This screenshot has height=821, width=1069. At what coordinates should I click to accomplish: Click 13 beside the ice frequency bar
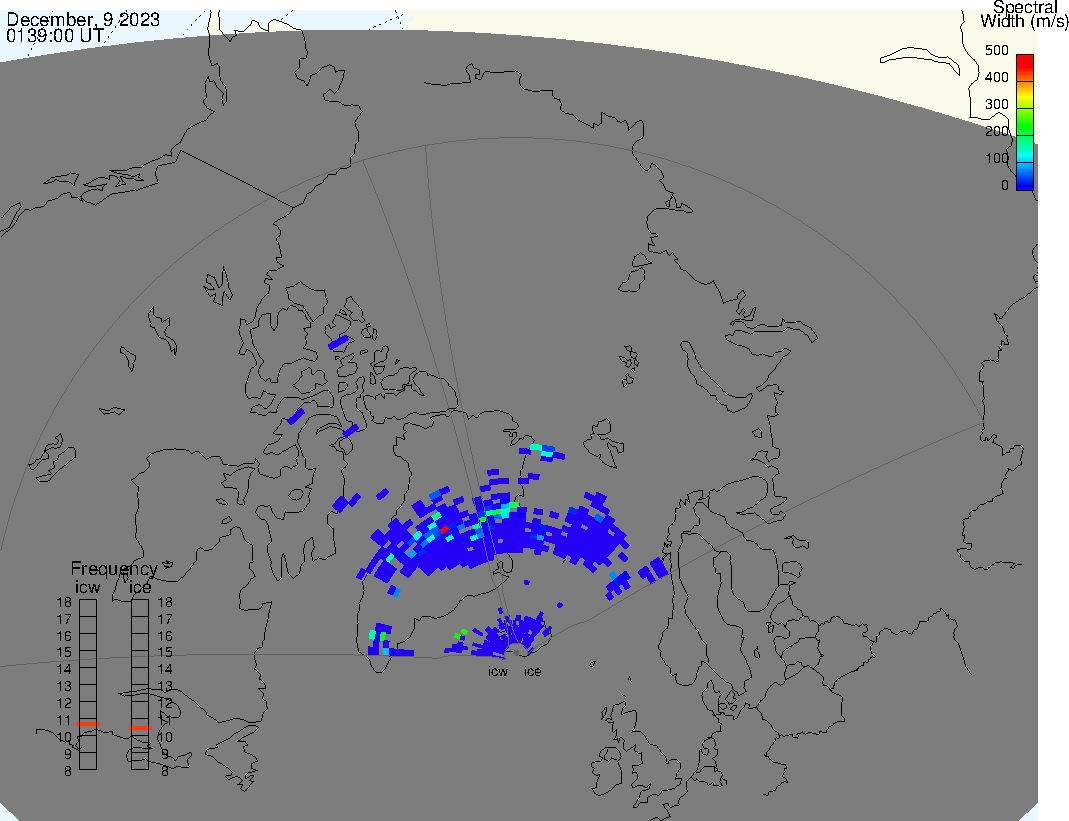tap(165, 687)
